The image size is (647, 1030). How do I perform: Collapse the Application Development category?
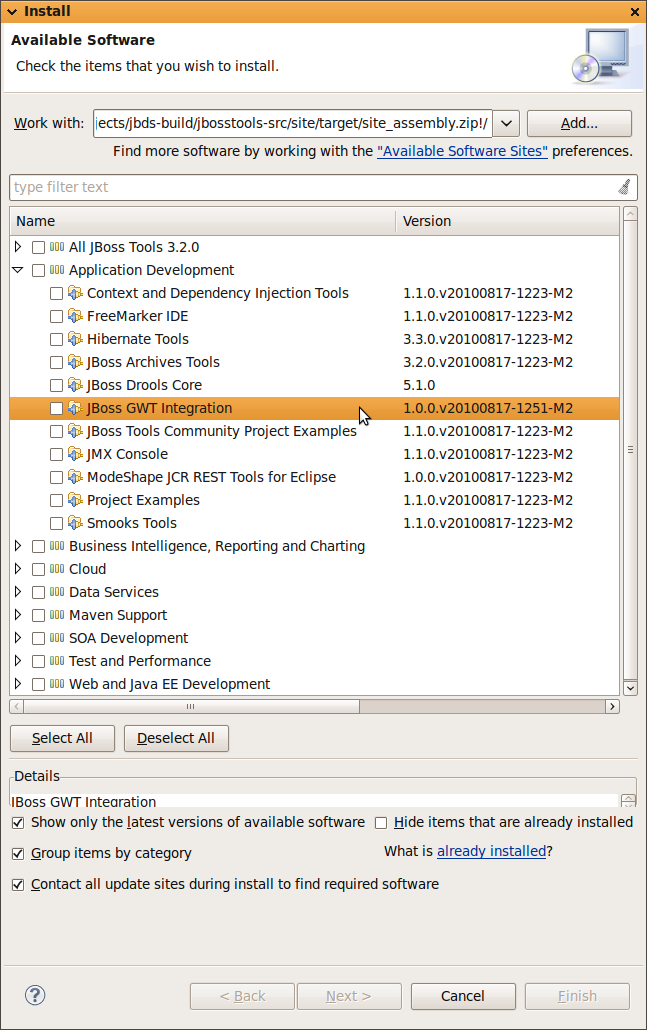point(18,270)
